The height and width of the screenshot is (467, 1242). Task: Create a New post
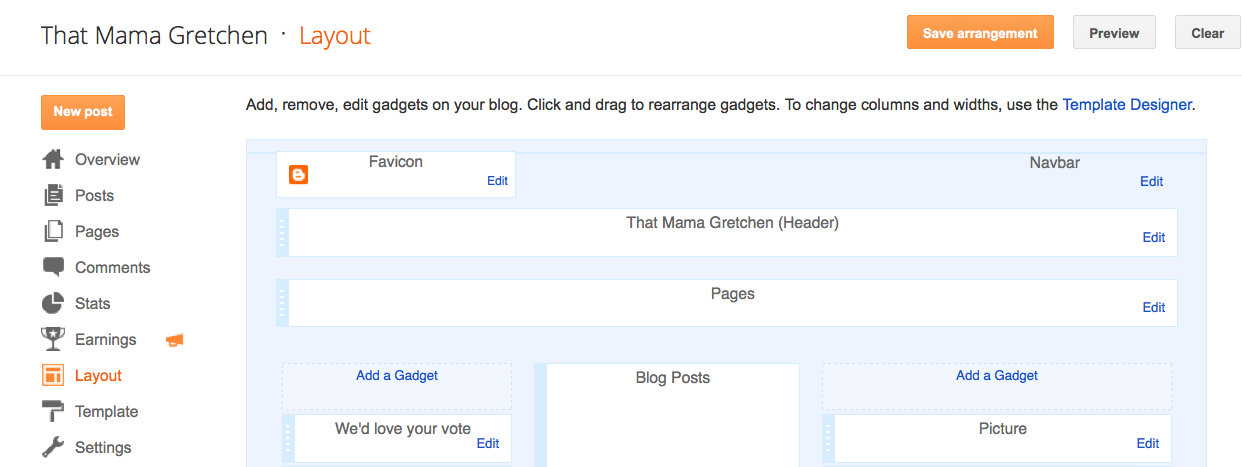coord(83,112)
